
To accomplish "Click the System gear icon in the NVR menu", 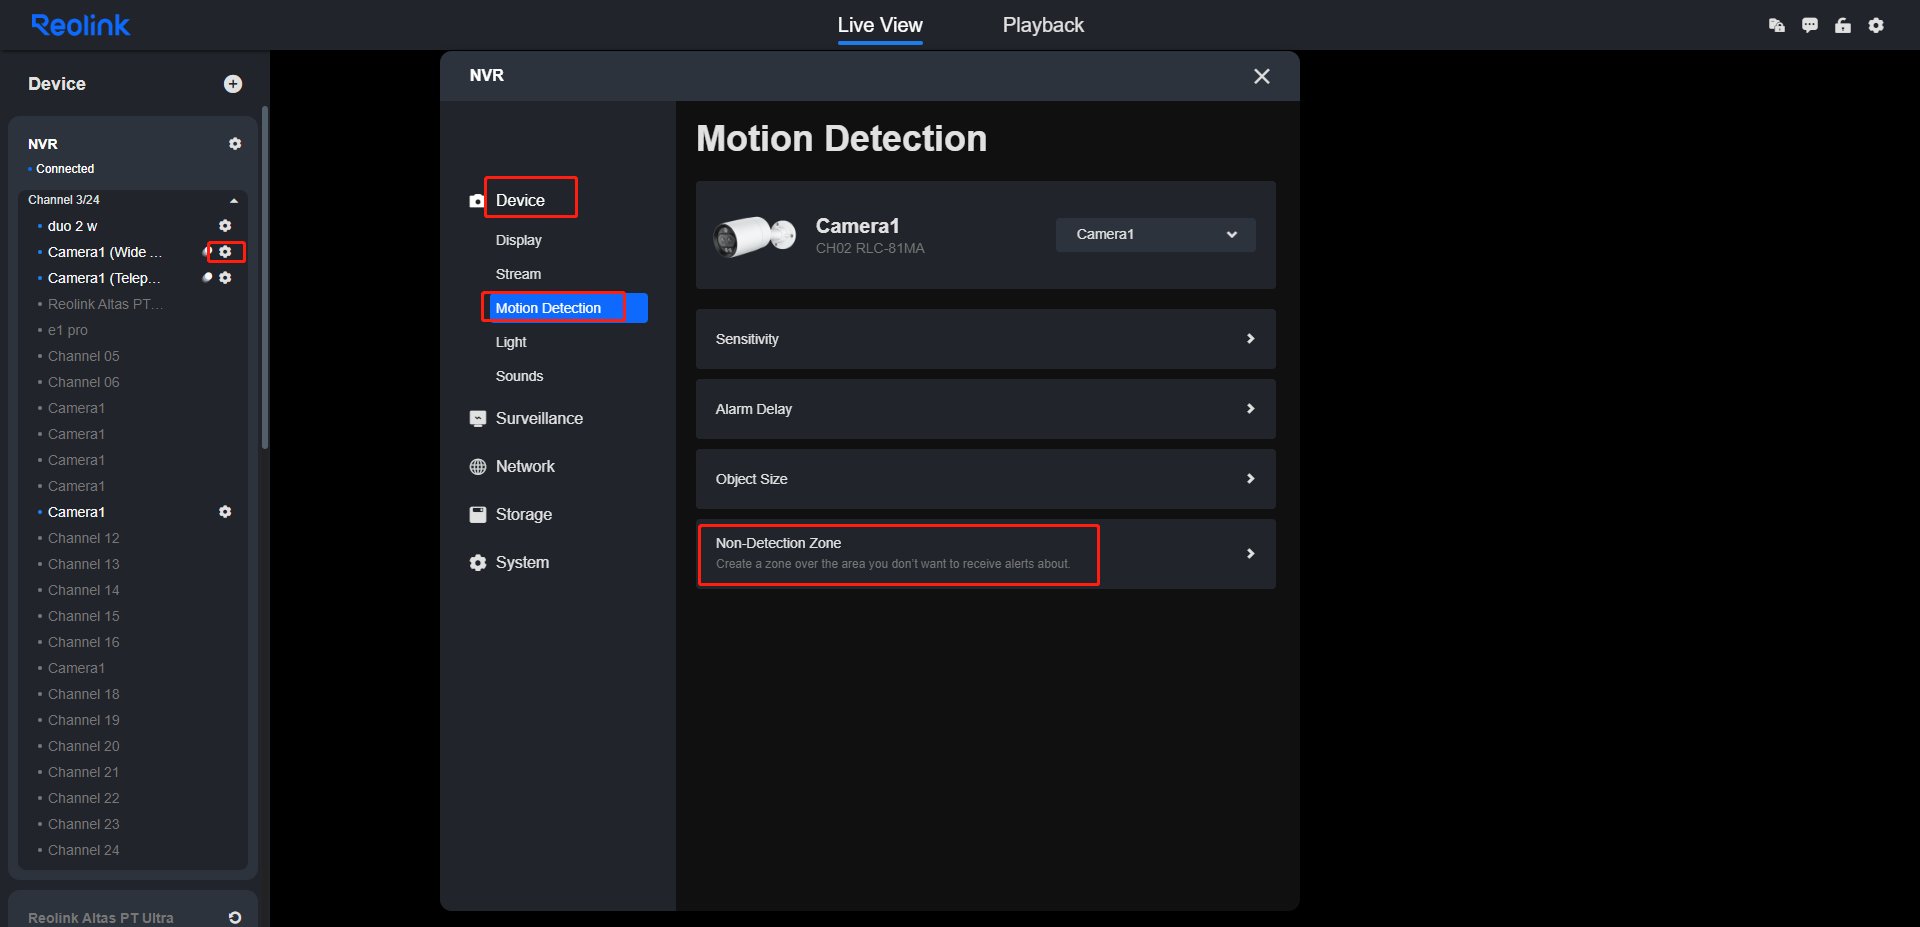I will point(478,563).
